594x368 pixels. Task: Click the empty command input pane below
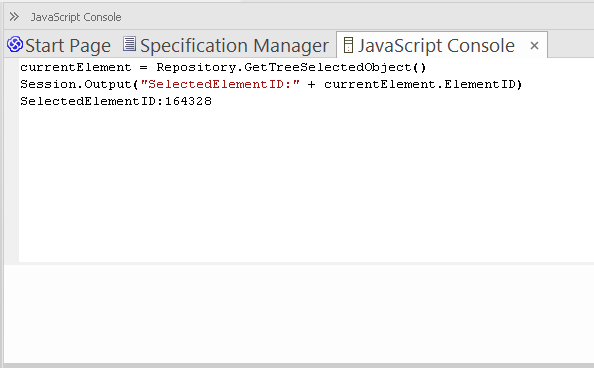[299, 314]
